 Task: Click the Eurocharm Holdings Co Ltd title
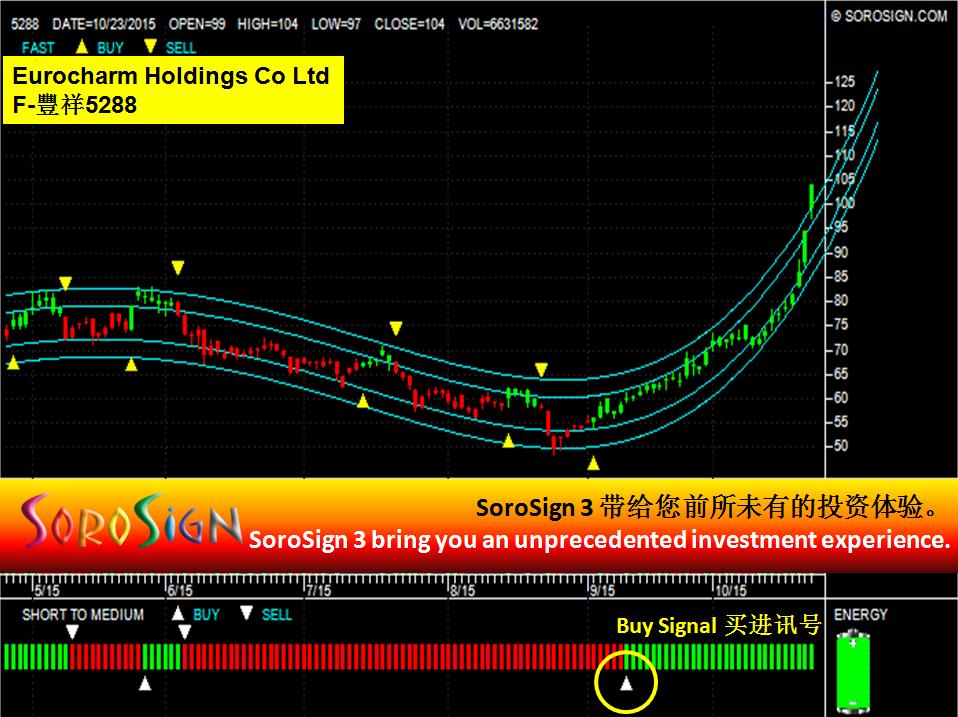click(171, 76)
